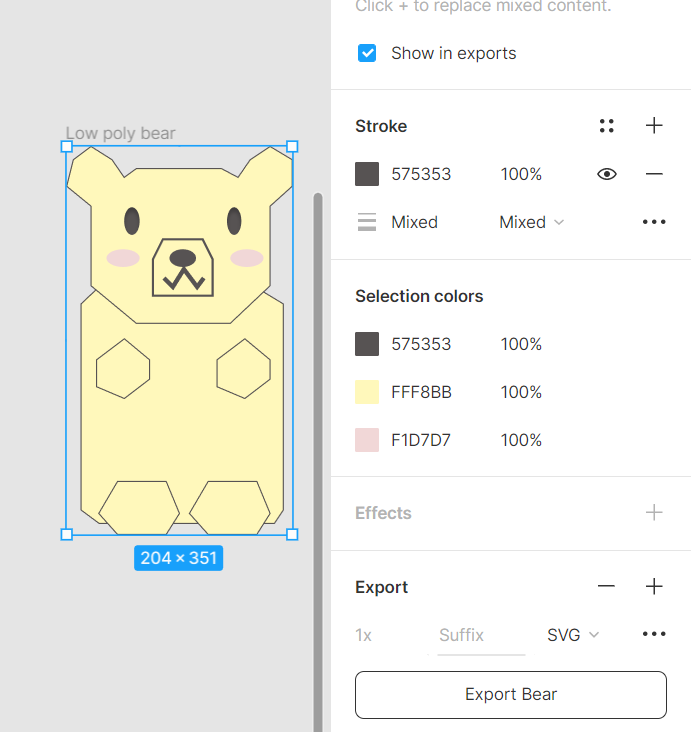Screen dimensions: 691x732
Task: Click the Export section heading
Action: point(381,587)
